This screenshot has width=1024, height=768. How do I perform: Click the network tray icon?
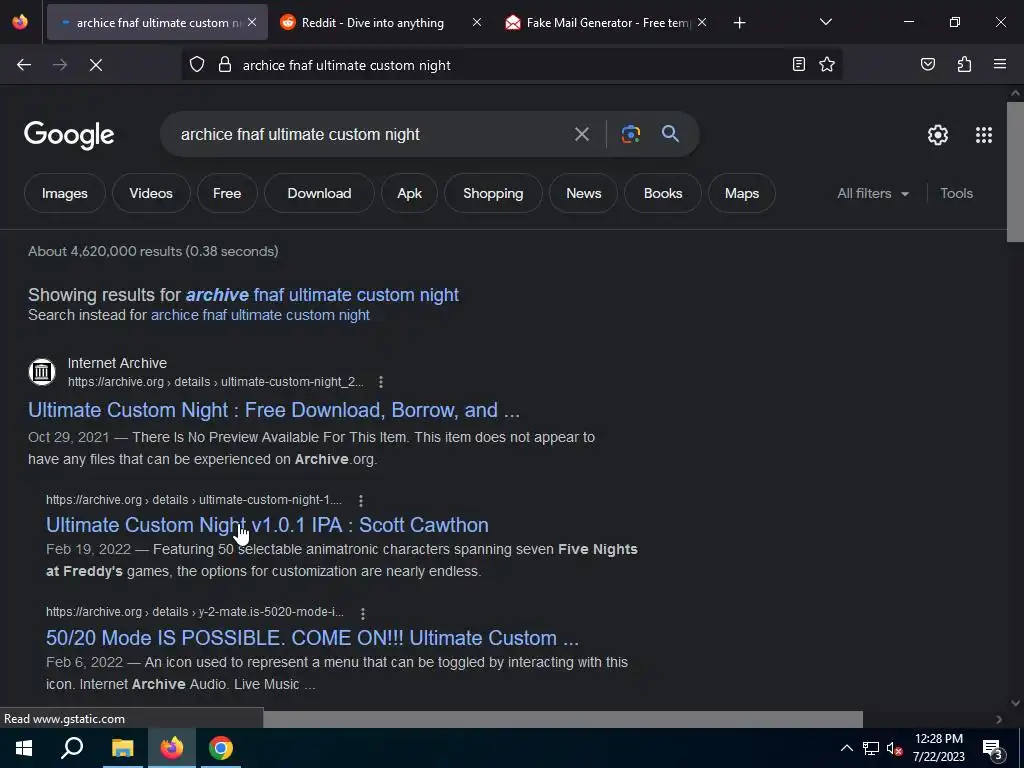coord(871,748)
